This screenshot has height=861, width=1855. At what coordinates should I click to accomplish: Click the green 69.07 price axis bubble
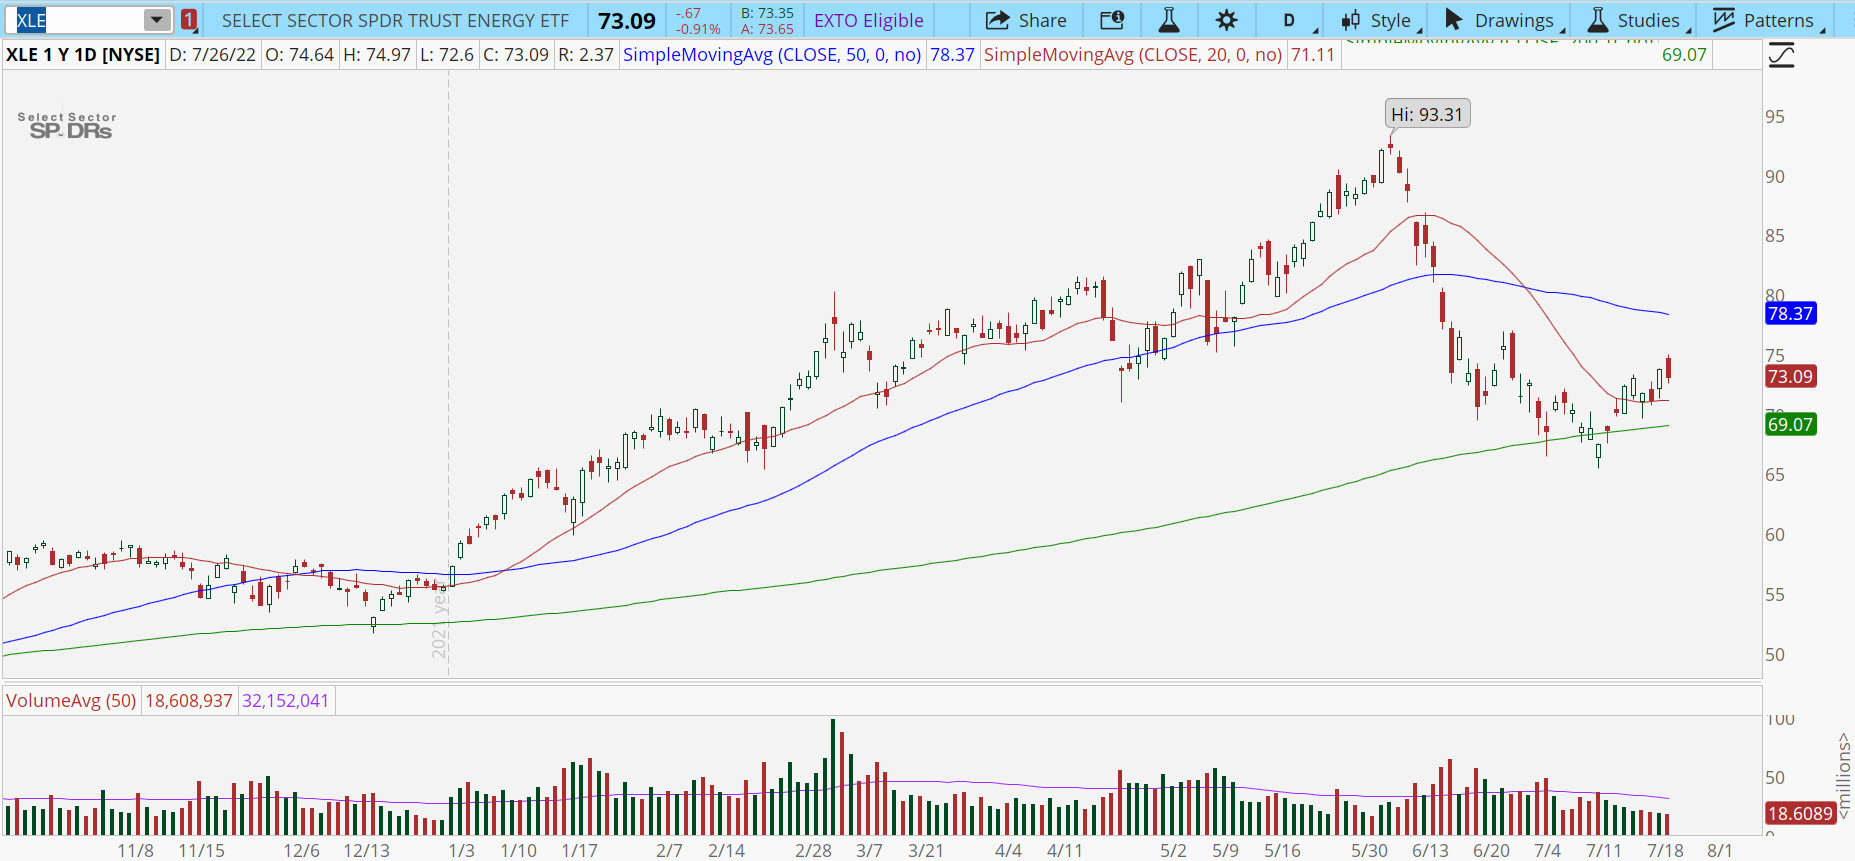point(1790,425)
